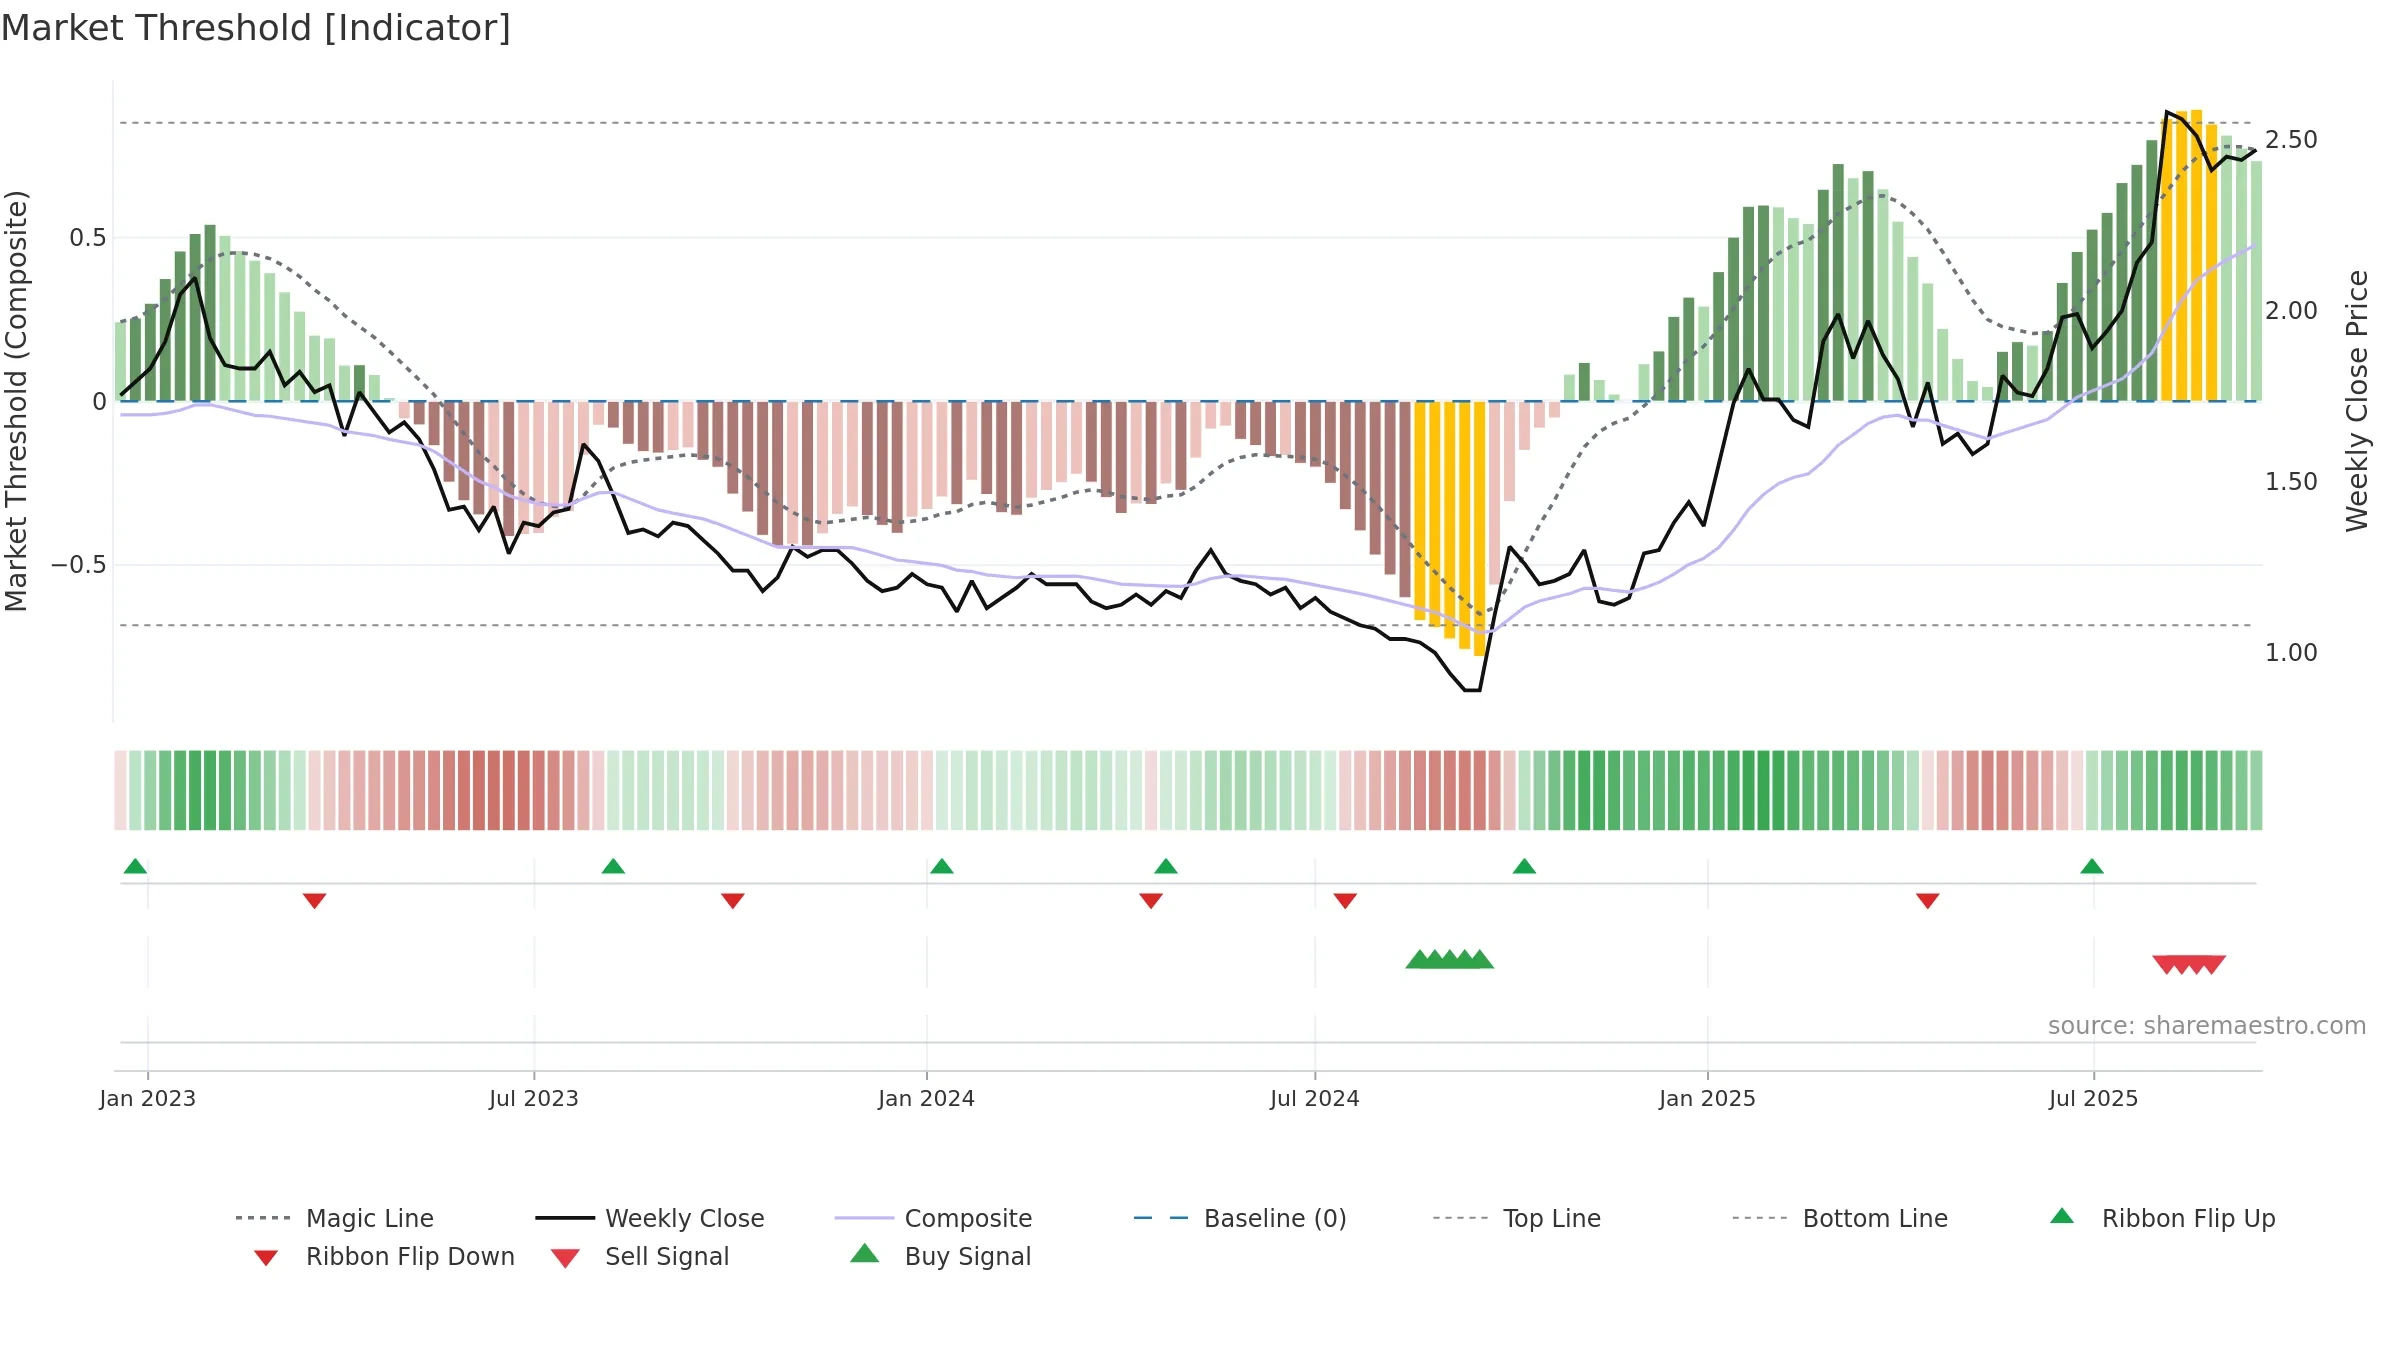Click the Jul 2025 x-axis label
Viewport: 2400px width, 1350px height.
(x=2094, y=1098)
